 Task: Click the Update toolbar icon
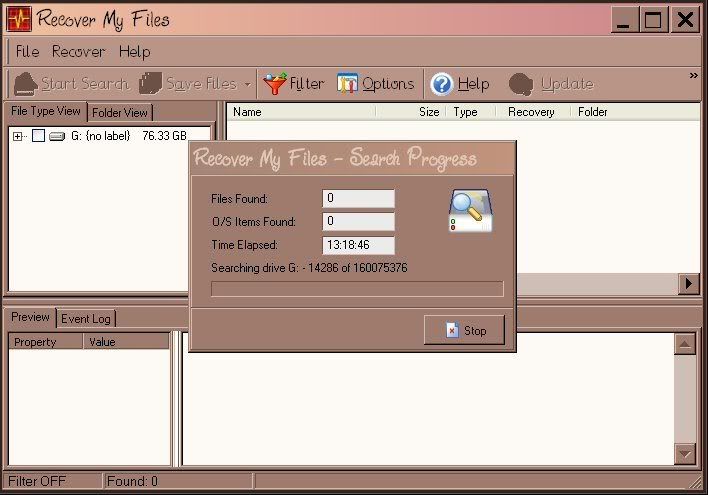pyautogui.click(x=521, y=84)
